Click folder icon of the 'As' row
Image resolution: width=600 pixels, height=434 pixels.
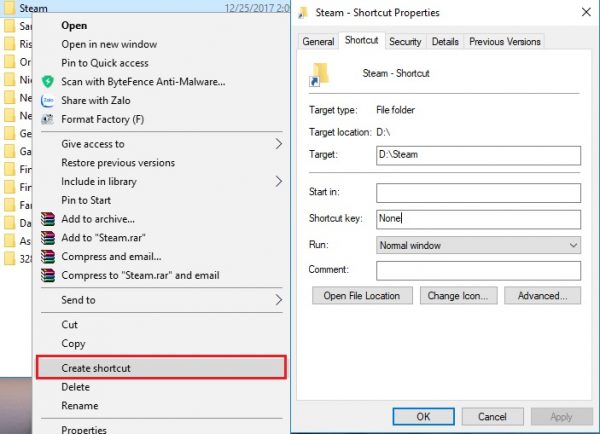(10, 241)
